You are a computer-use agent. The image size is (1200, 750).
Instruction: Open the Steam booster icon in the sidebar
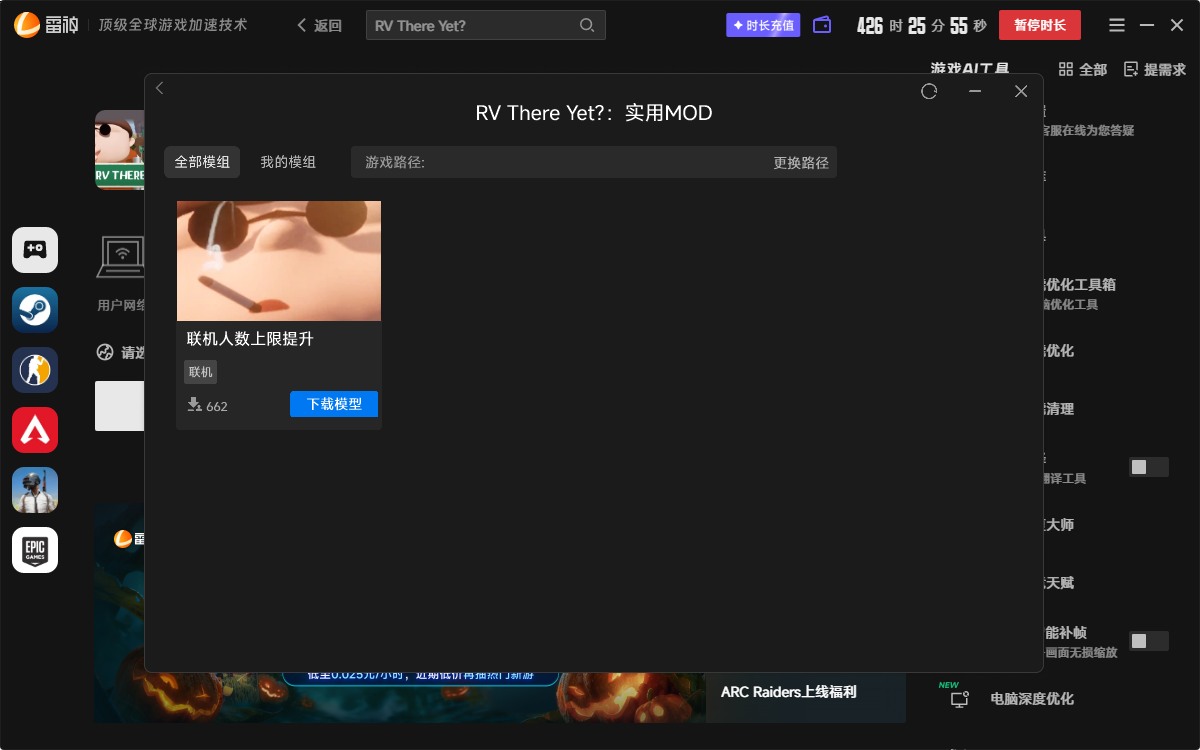(x=35, y=310)
